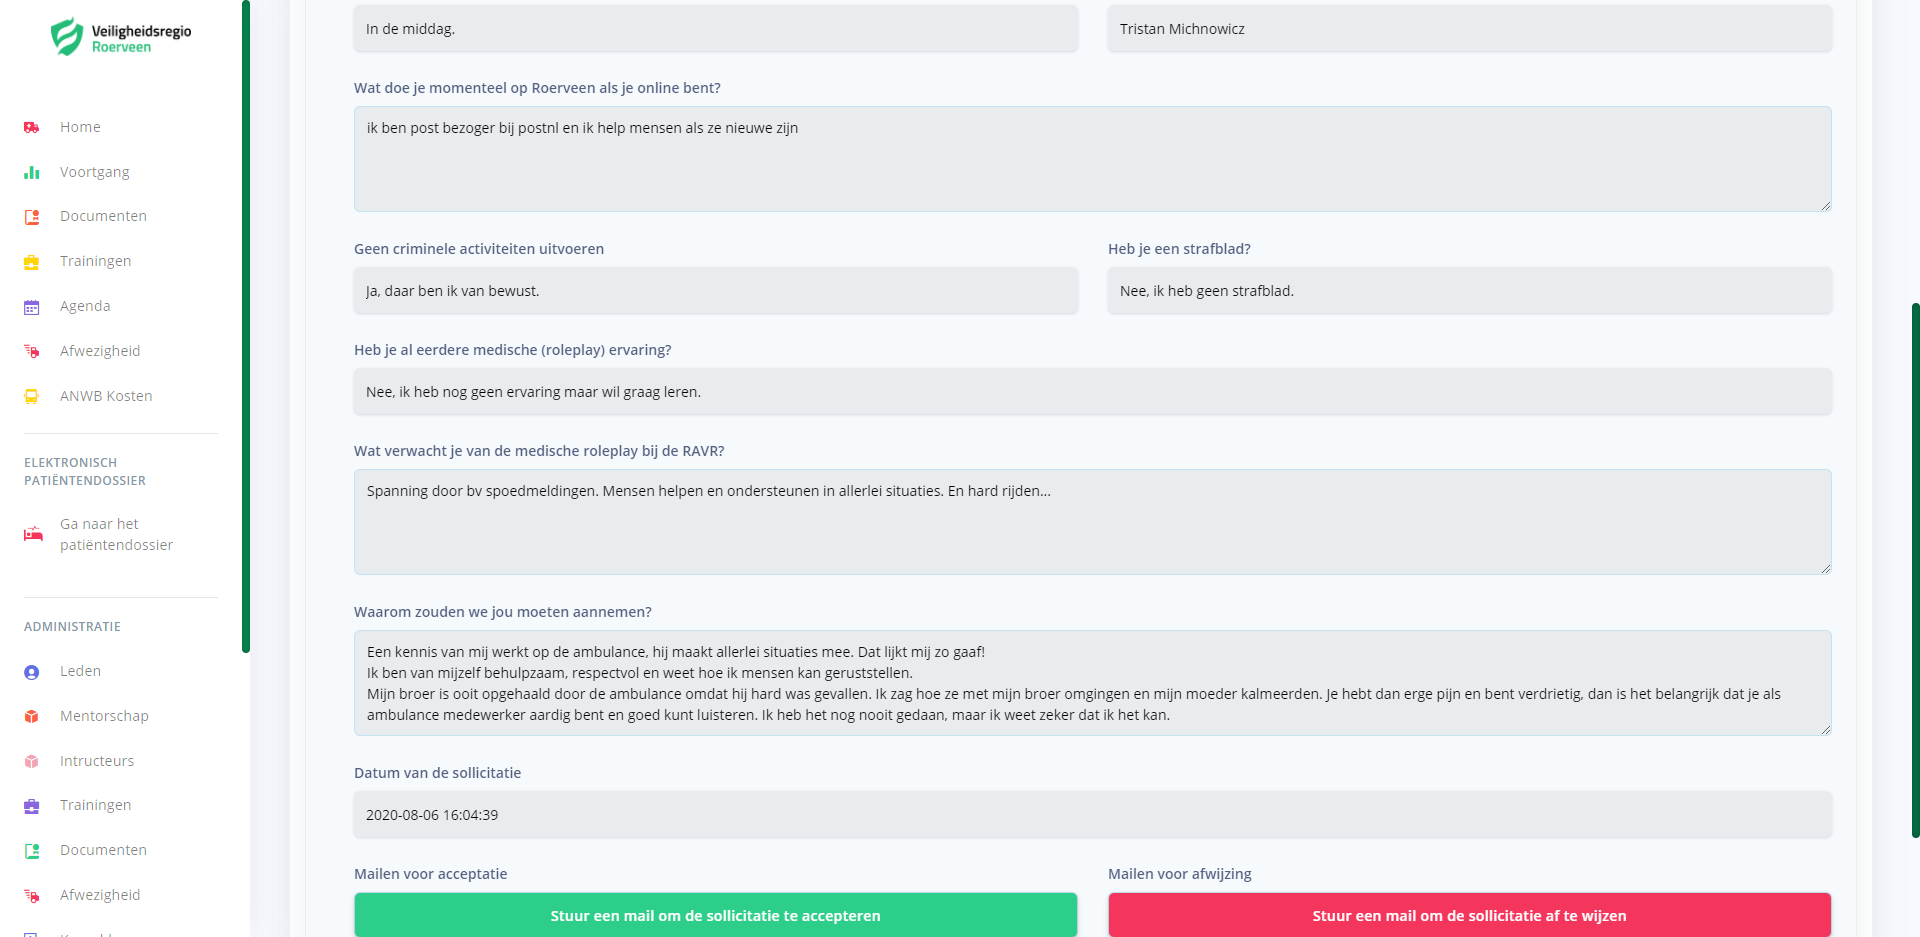Click the patiëntendossier bed icon
Image resolution: width=1920 pixels, height=937 pixels.
33,534
